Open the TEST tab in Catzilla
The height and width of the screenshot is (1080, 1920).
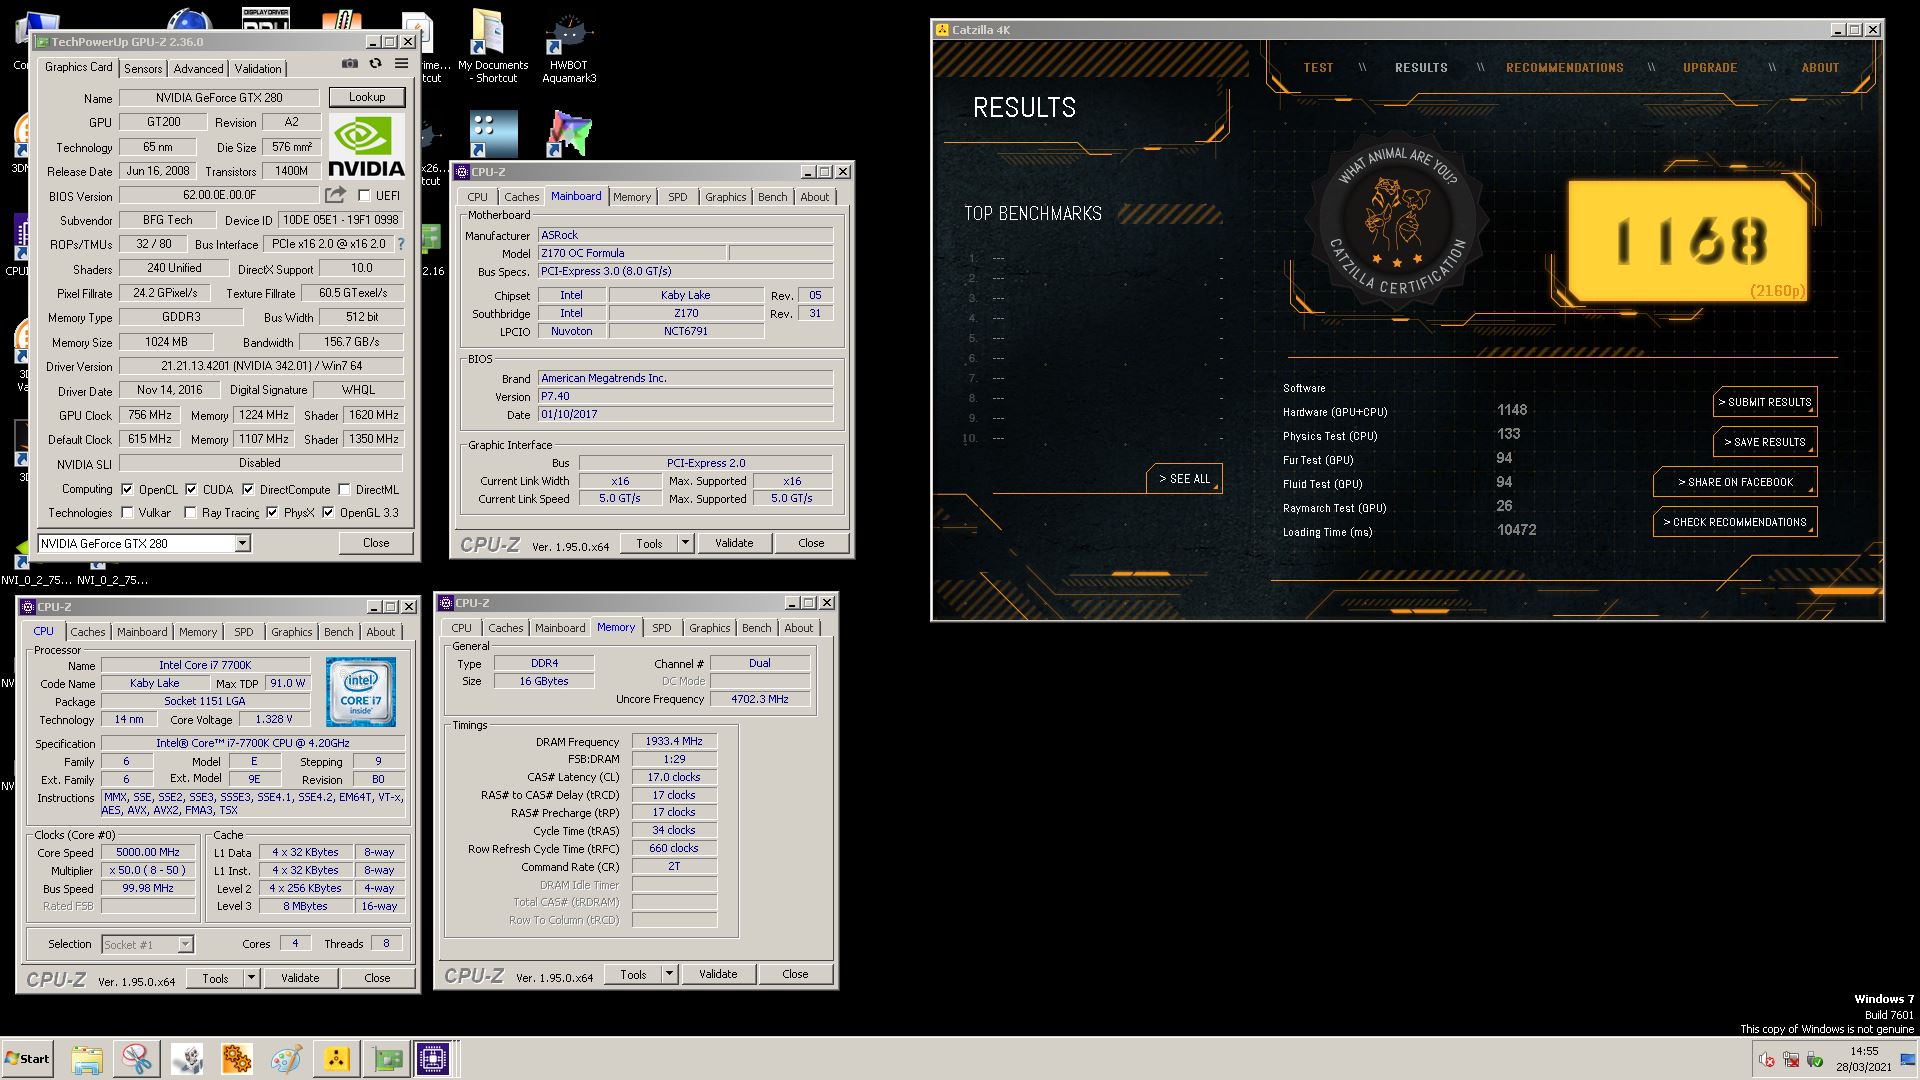(1318, 68)
